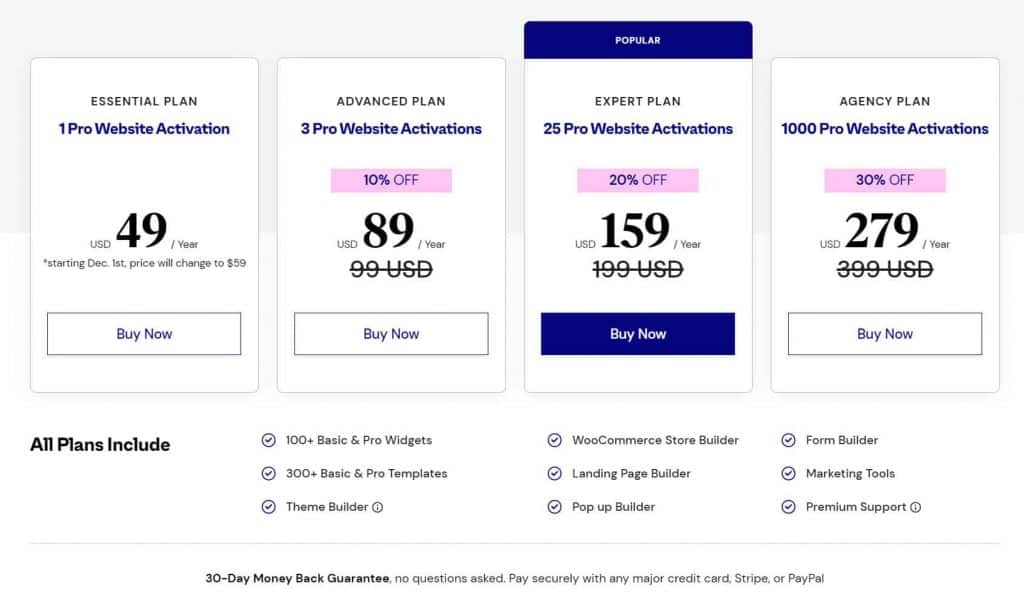
Task: Click checkmark icon next to WooCommerce Store Builder
Action: coord(554,440)
